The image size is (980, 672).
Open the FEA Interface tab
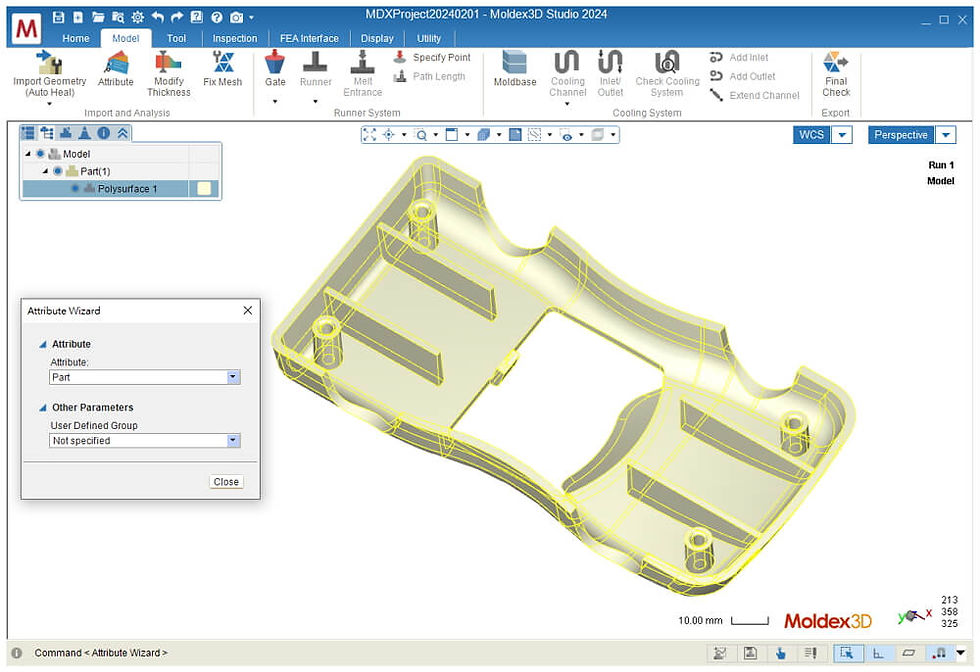(309, 38)
